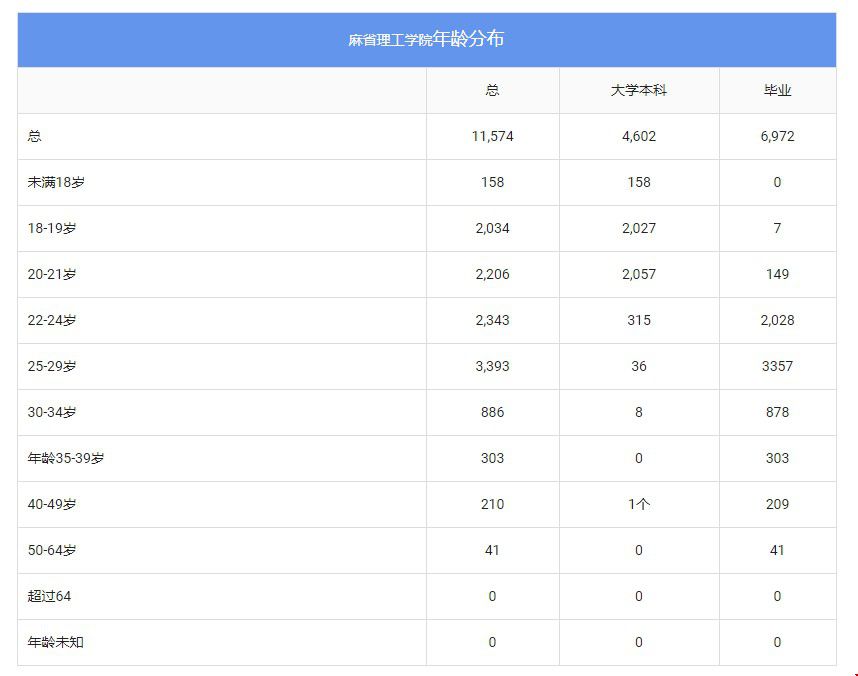Click 0 in 超过64 row's 毕业 column
The image size is (858, 676).
pyautogui.click(x=778, y=596)
